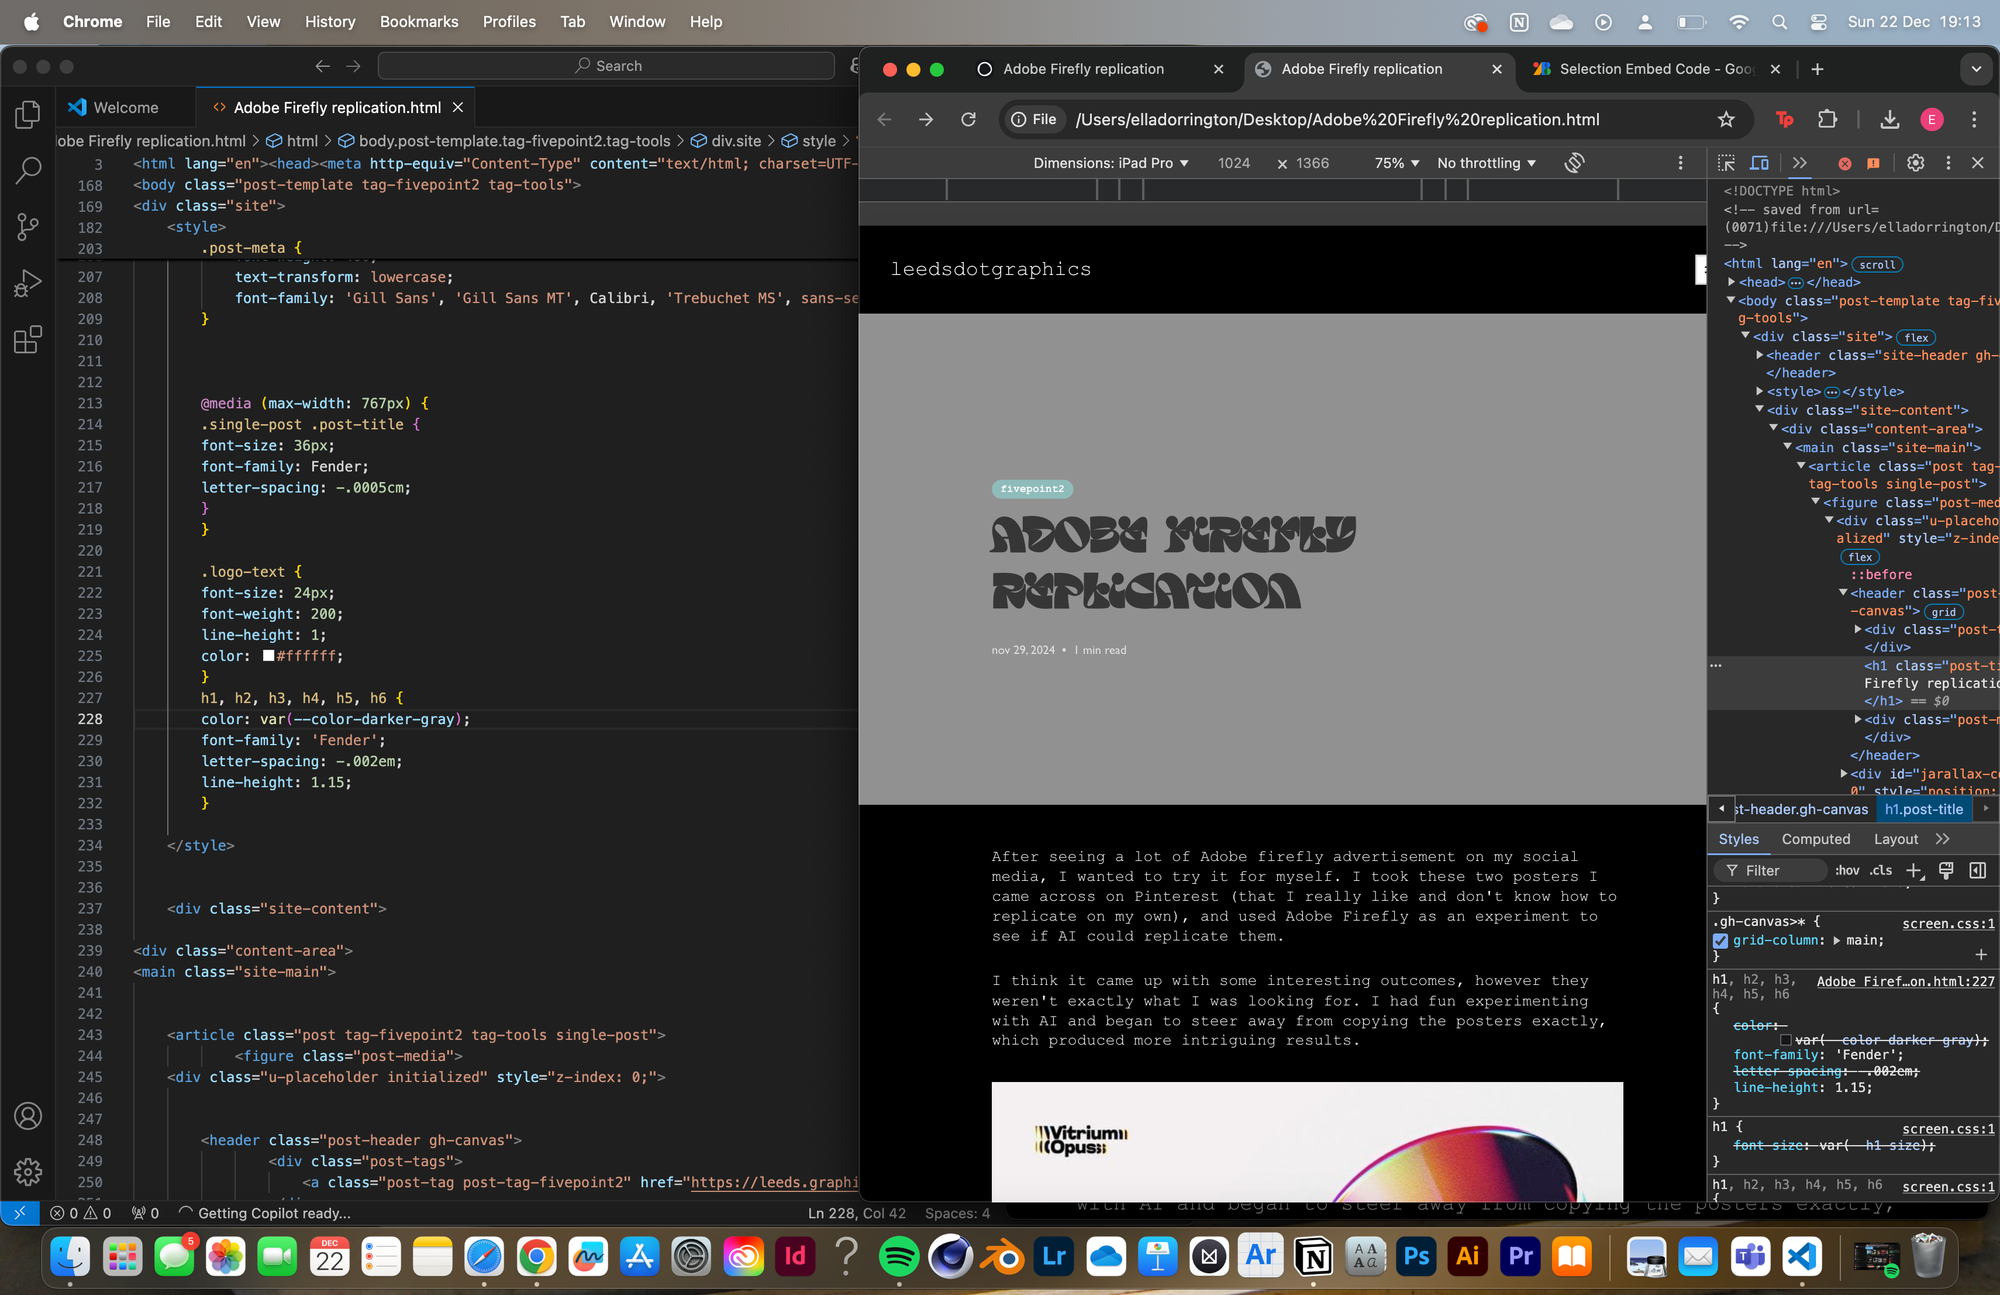Toggle .cls element classes panel
The width and height of the screenshot is (2000, 1295).
point(1881,870)
